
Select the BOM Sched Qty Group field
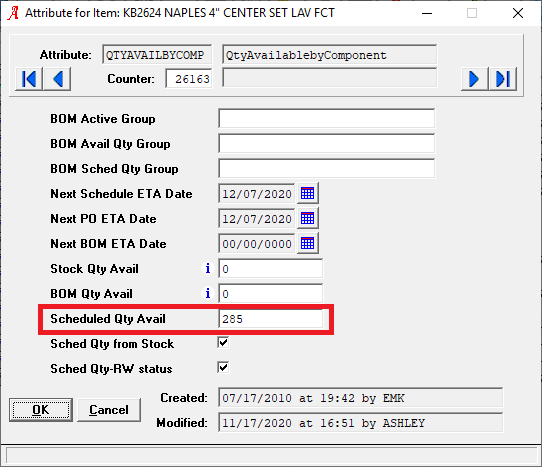[x=327, y=168]
